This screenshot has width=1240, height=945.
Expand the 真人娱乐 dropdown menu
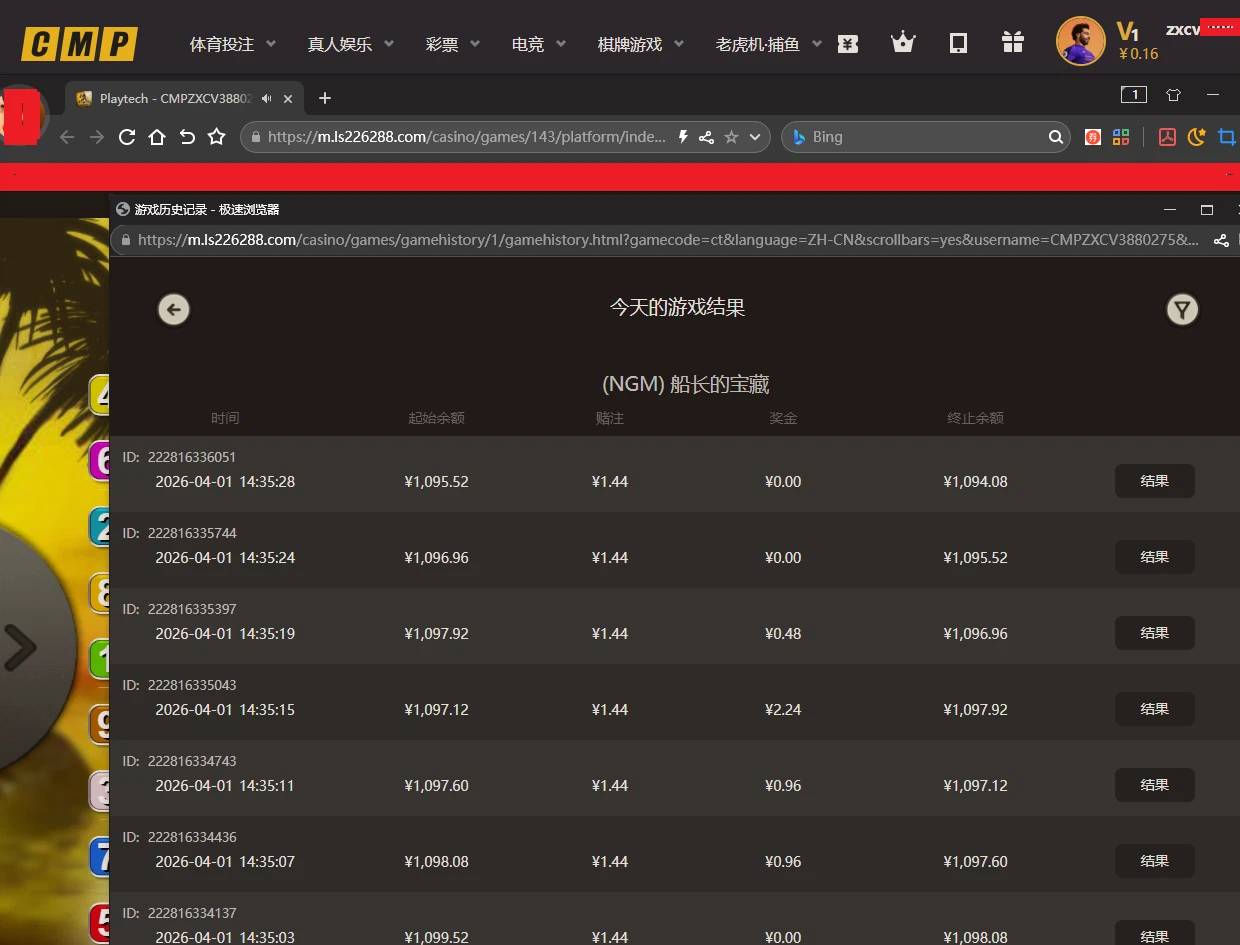click(x=350, y=44)
